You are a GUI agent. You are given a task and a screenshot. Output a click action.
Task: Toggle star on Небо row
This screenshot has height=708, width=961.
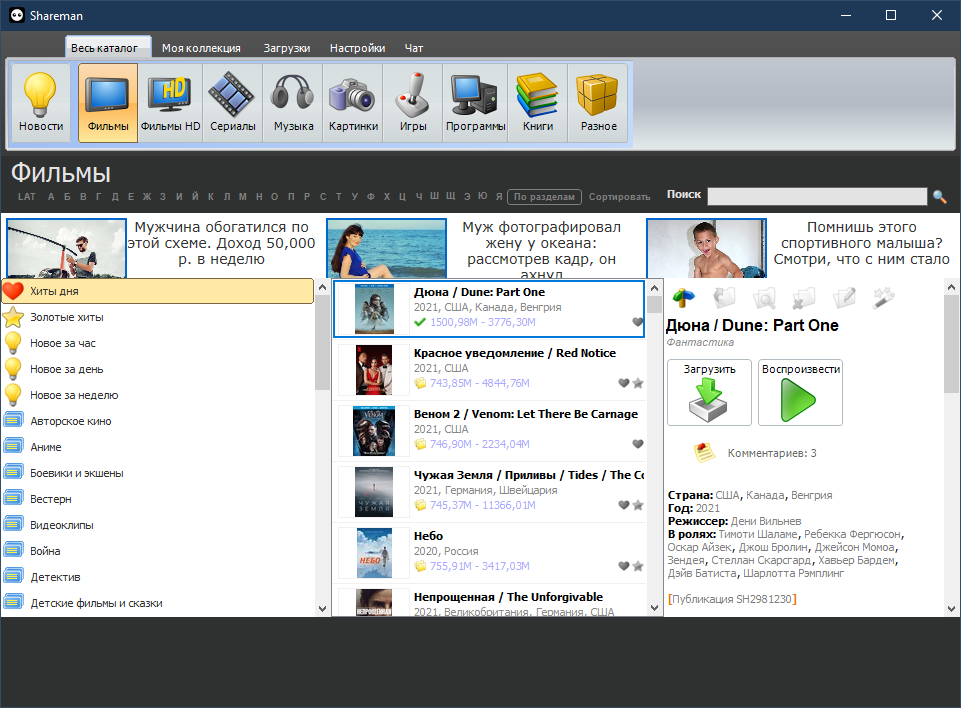tap(638, 566)
